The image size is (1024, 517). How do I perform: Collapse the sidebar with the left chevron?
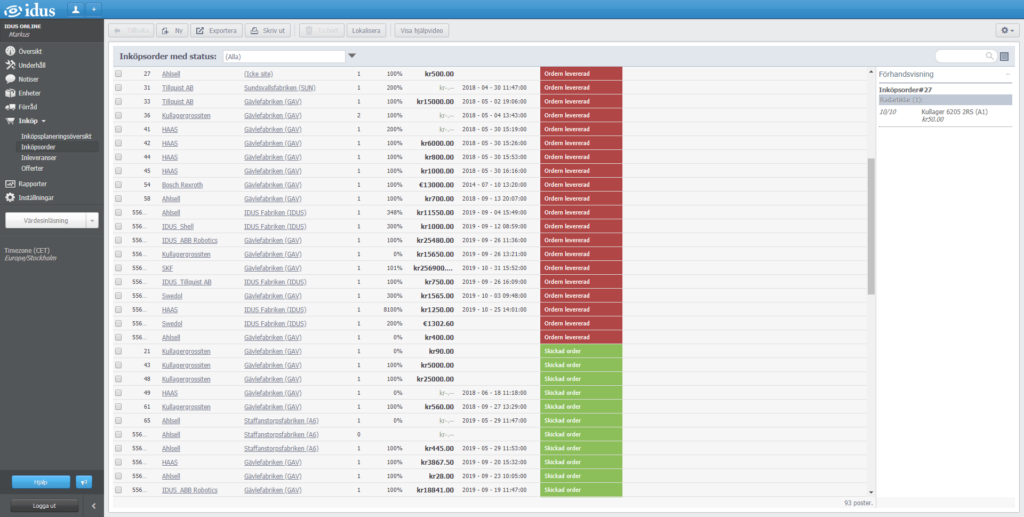point(93,506)
